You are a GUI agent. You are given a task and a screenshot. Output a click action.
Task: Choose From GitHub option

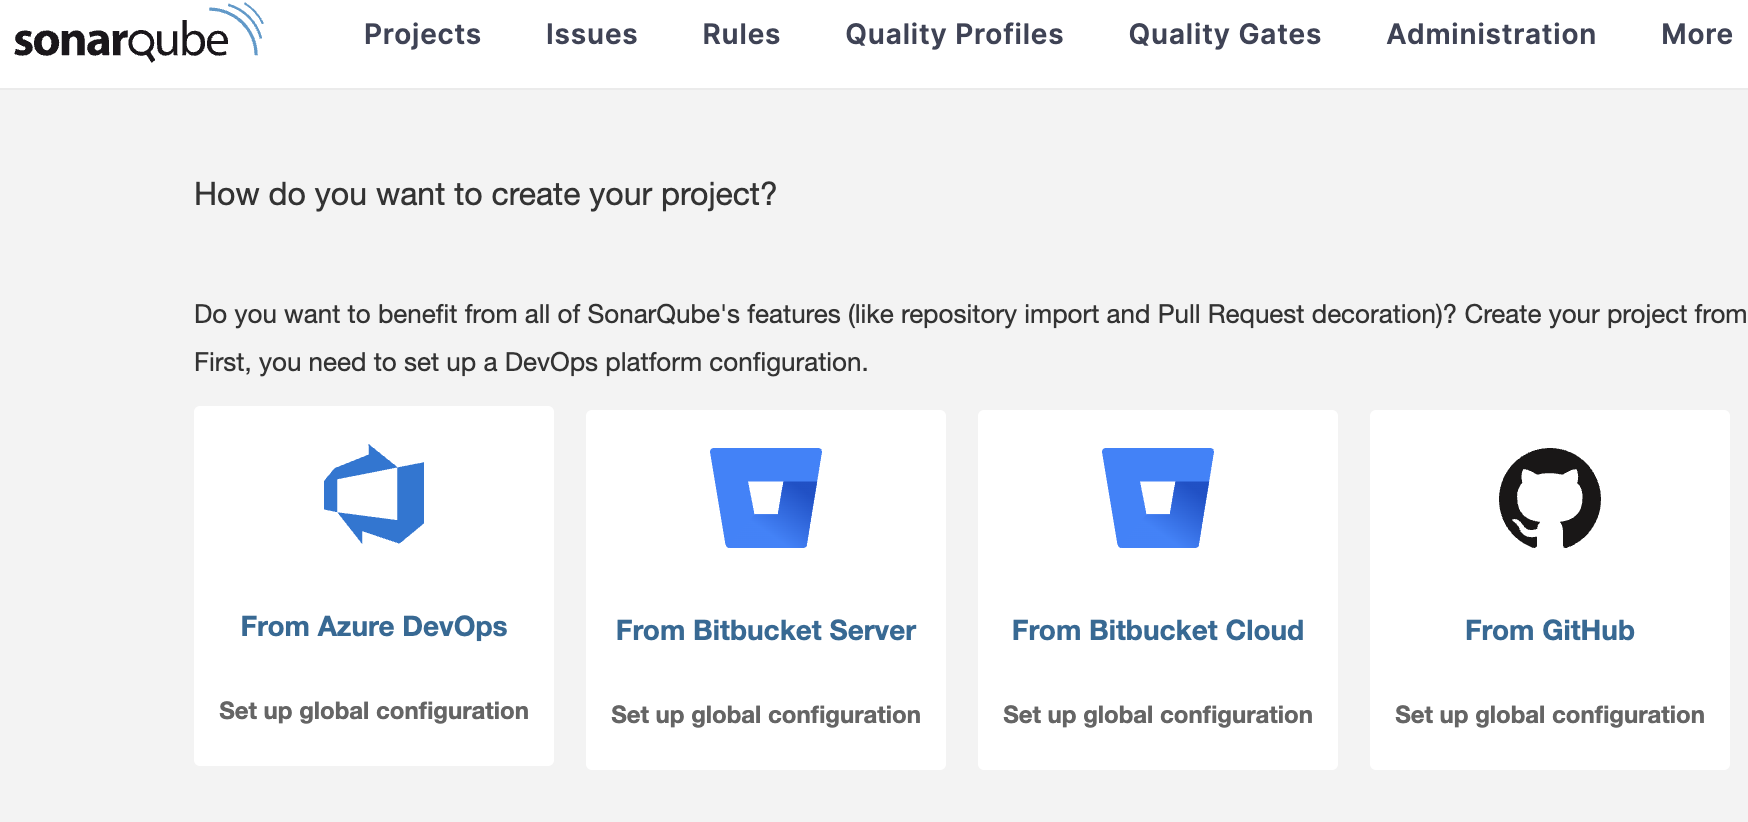click(1550, 630)
